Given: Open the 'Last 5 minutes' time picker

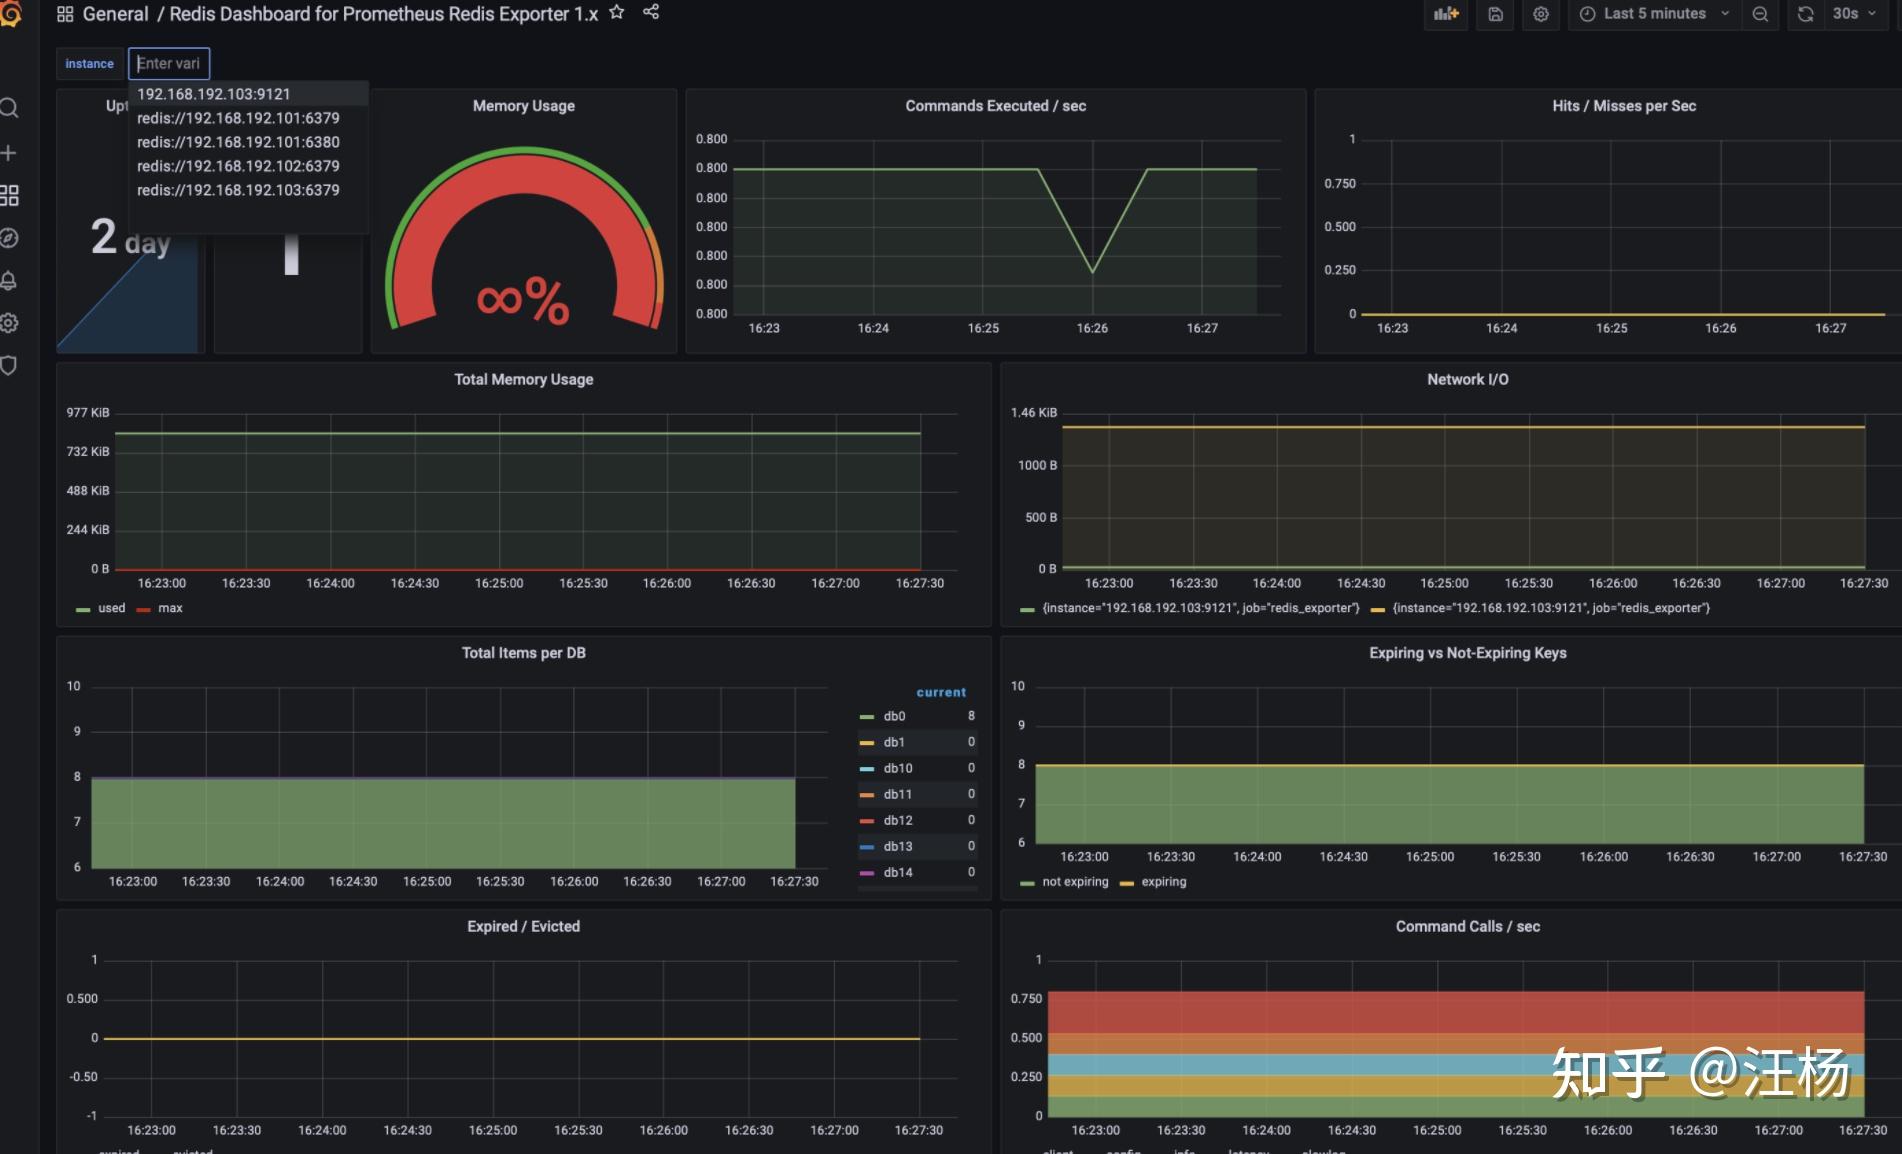Looking at the screenshot, I should pyautogui.click(x=1654, y=14).
